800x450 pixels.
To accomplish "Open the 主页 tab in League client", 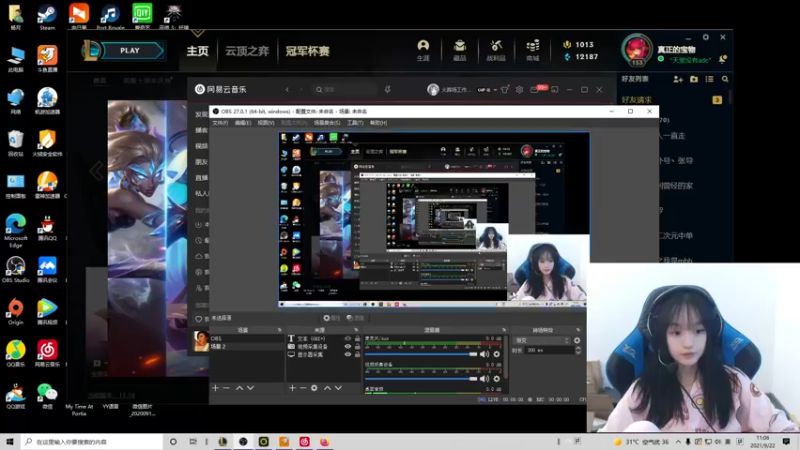I will click(x=197, y=51).
